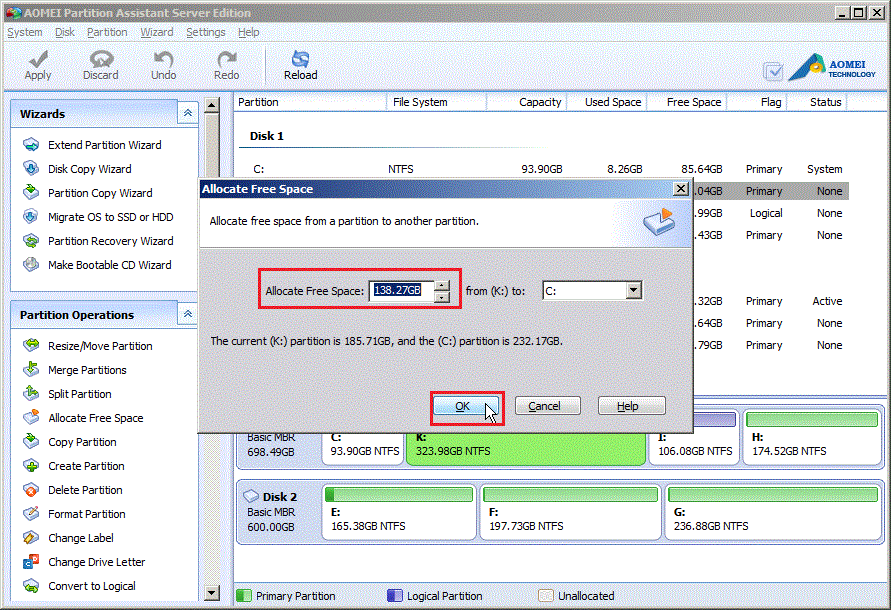Click sidebar scrollbar down arrow
This screenshot has height=610, width=891.
coord(211,593)
